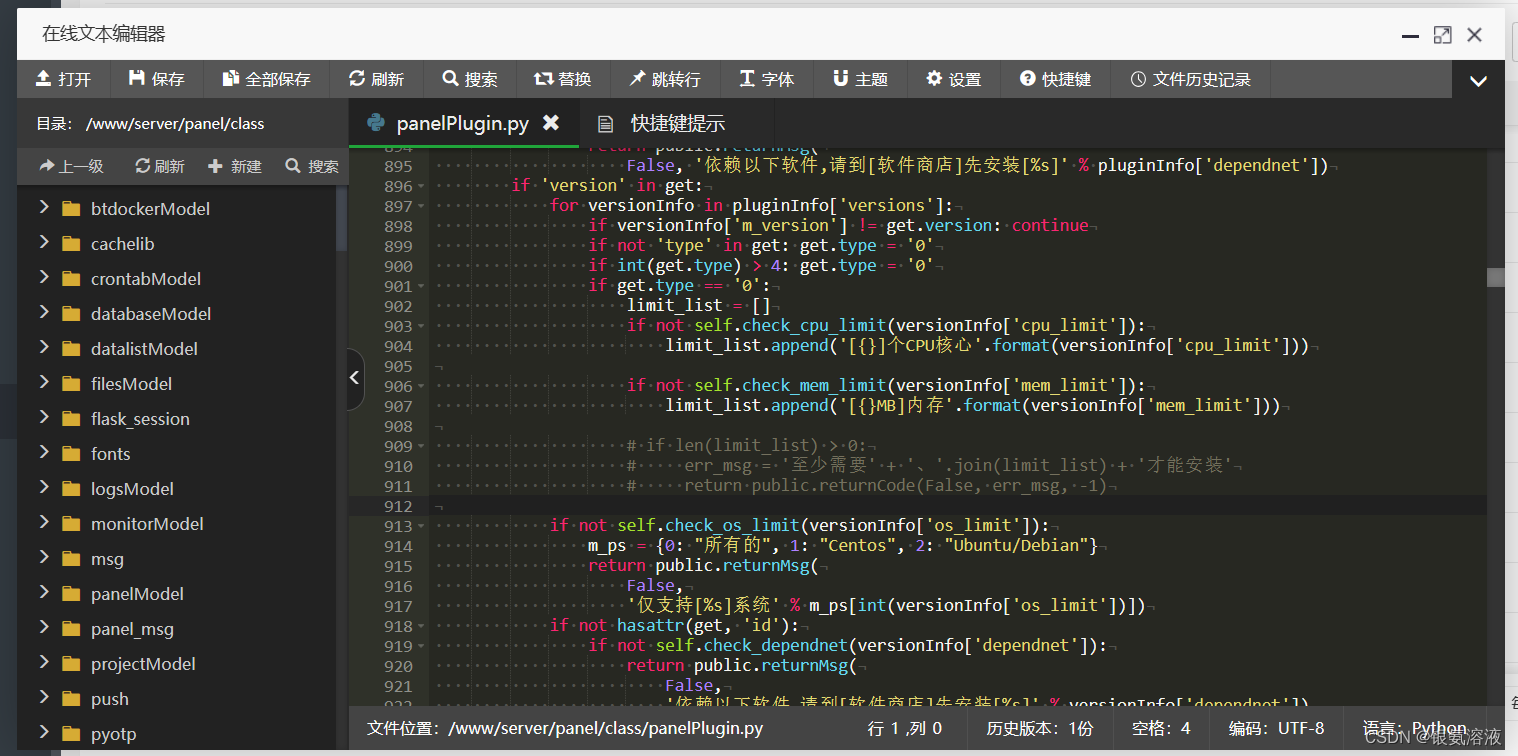Fold code block at line 913

[421, 526]
